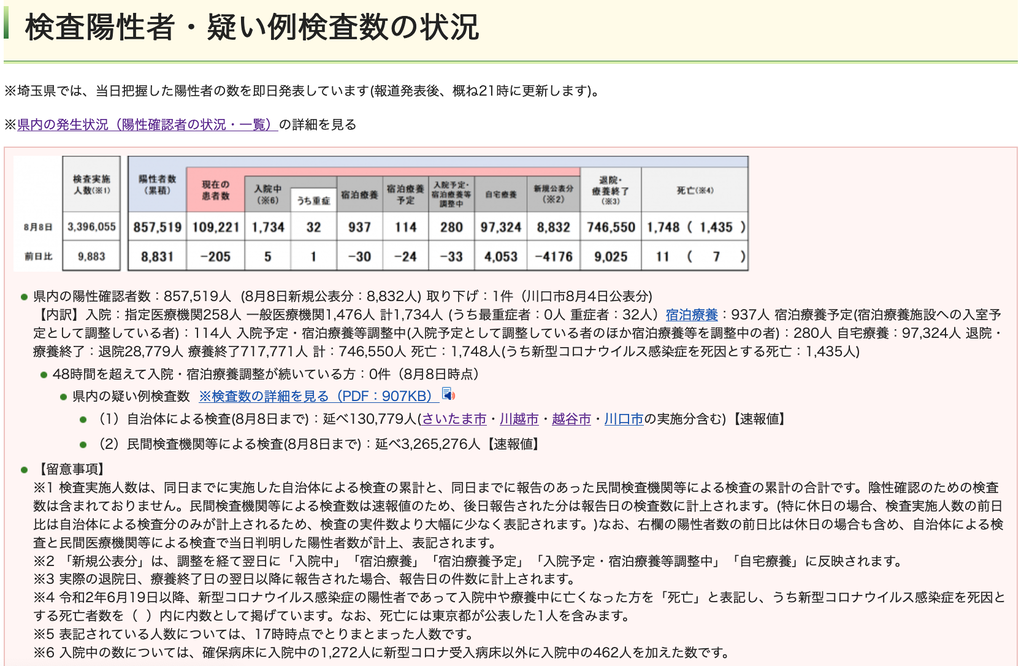Click the 280 table cell
This screenshot has width=1024, height=666.
click(451, 227)
